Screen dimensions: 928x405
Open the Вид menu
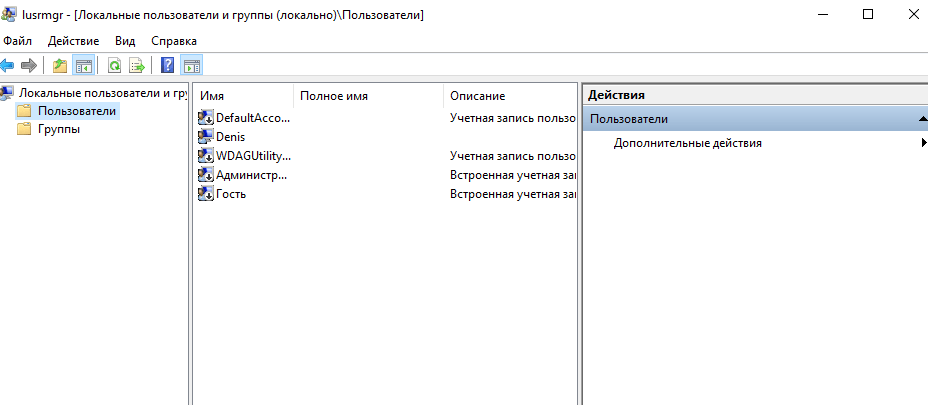pos(125,41)
